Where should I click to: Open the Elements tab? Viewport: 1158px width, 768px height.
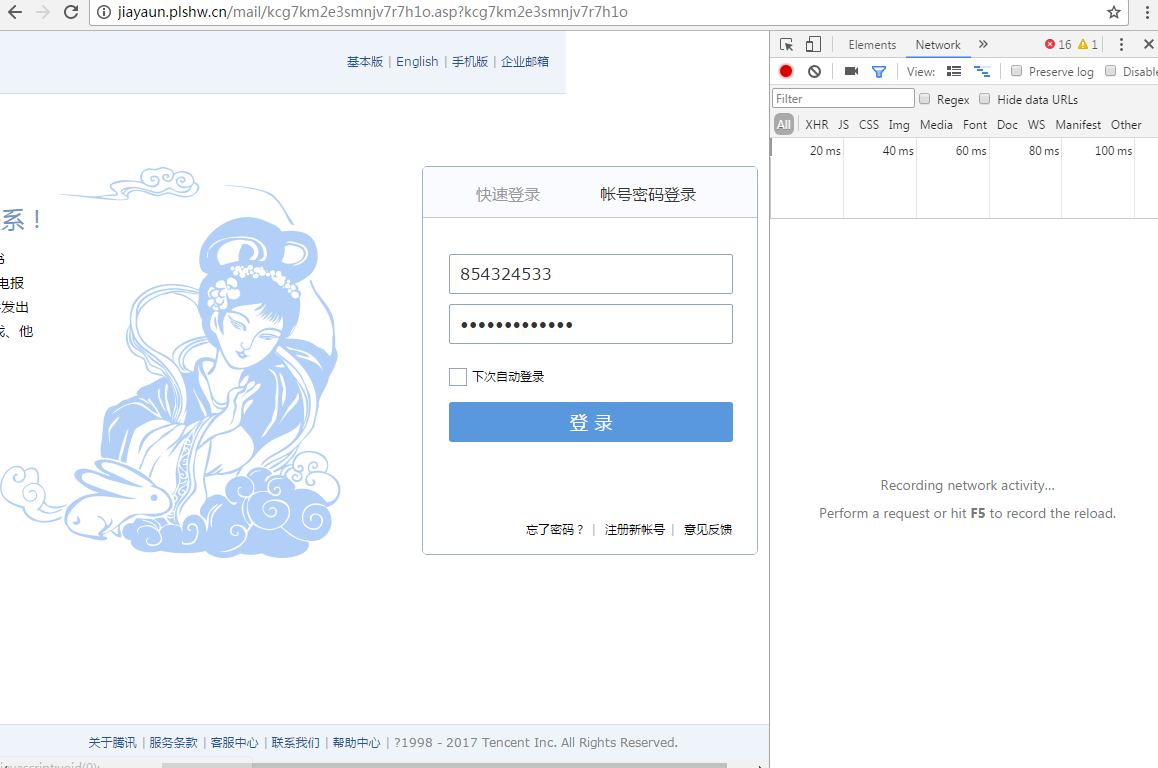[x=872, y=44]
